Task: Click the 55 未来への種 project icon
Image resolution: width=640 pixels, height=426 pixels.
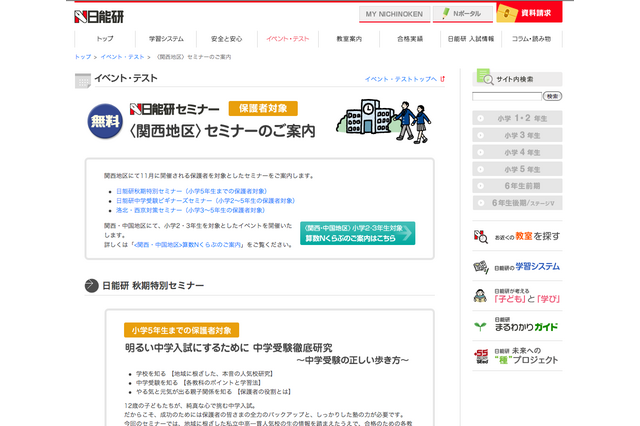Action: (x=481, y=356)
